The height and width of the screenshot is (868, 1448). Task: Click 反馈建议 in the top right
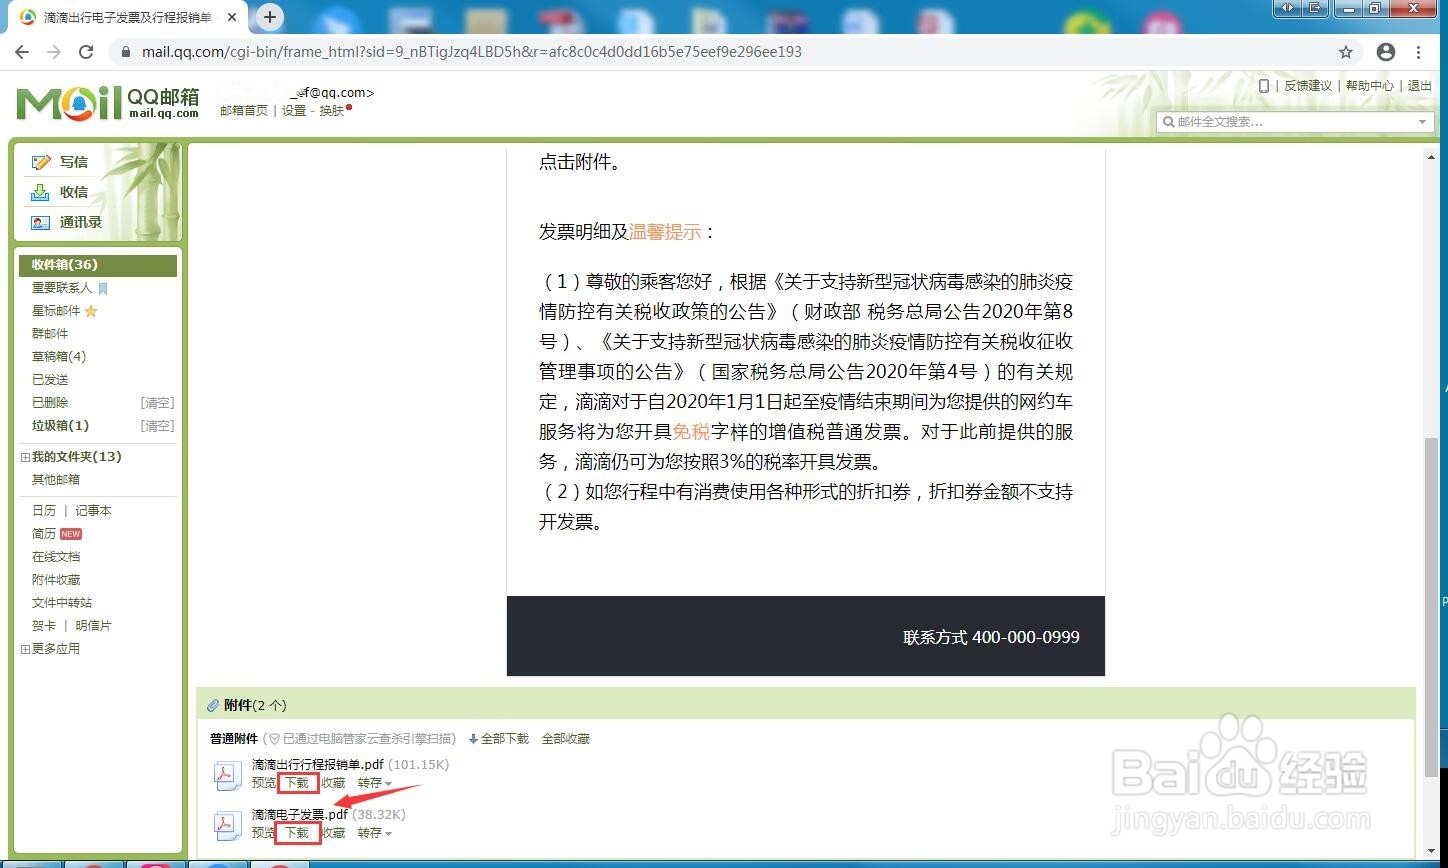pos(1308,86)
